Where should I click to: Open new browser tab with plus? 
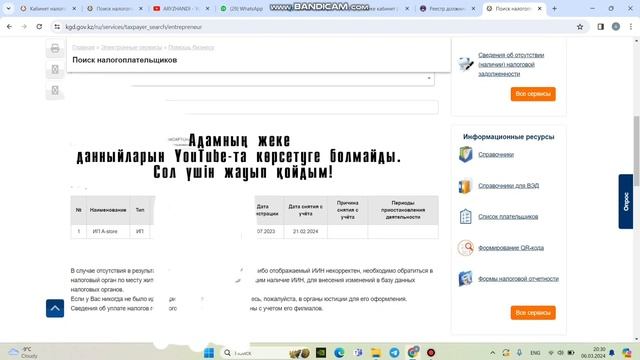(x=554, y=8)
